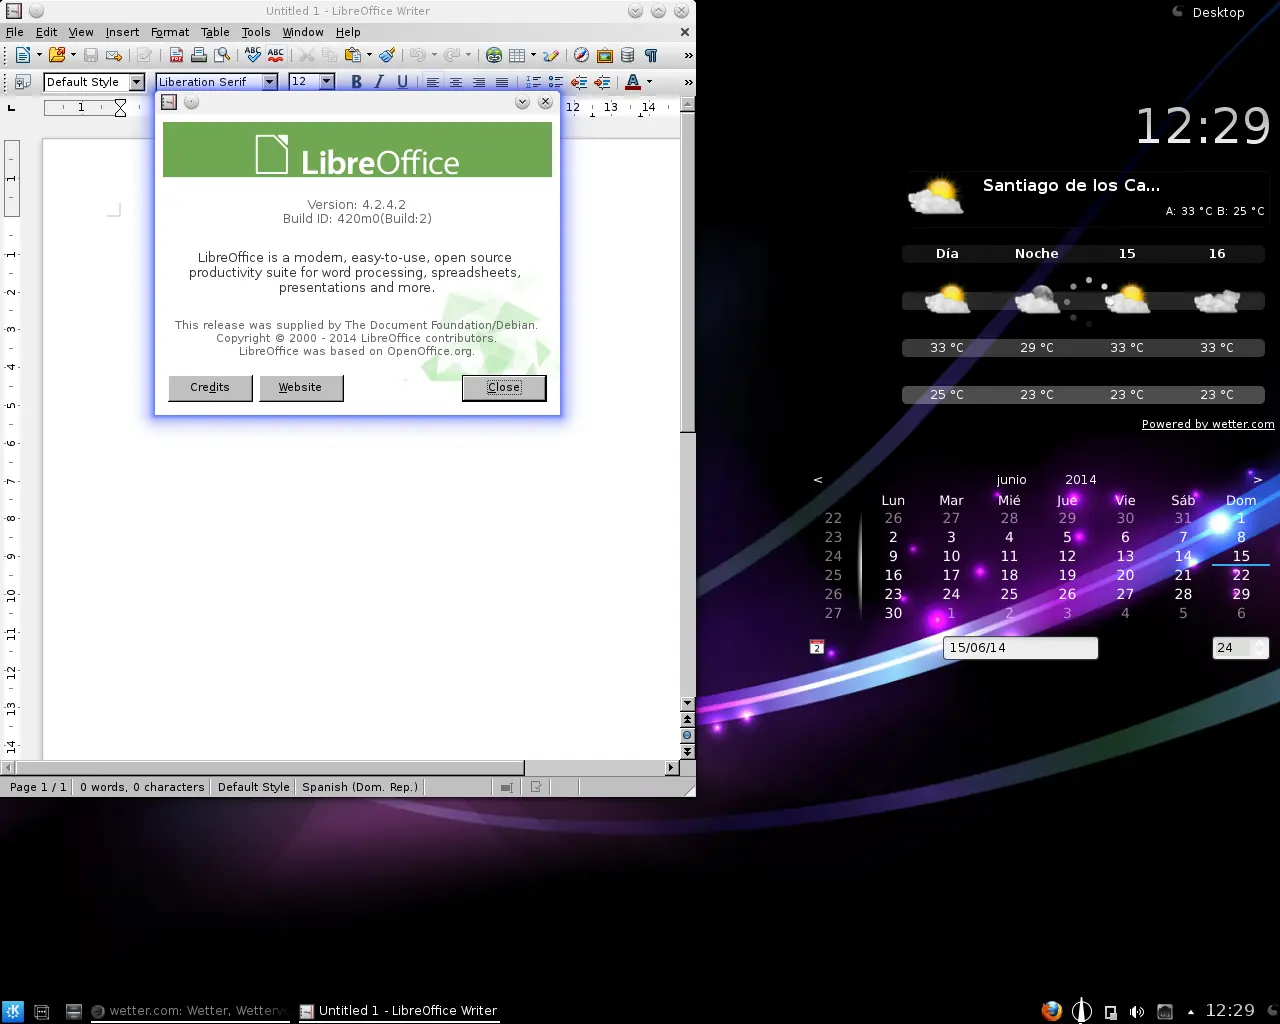
Task: Click the Font Color letter A icon
Action: click(633, 82)
